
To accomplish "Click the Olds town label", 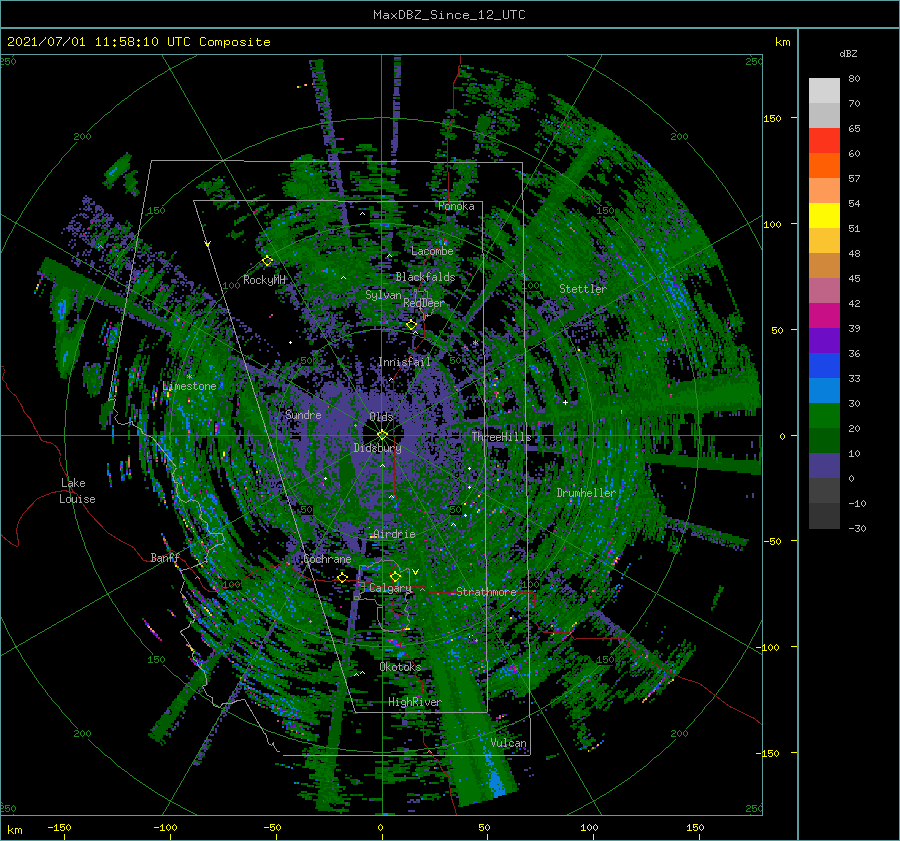I will tap(381, 416).
